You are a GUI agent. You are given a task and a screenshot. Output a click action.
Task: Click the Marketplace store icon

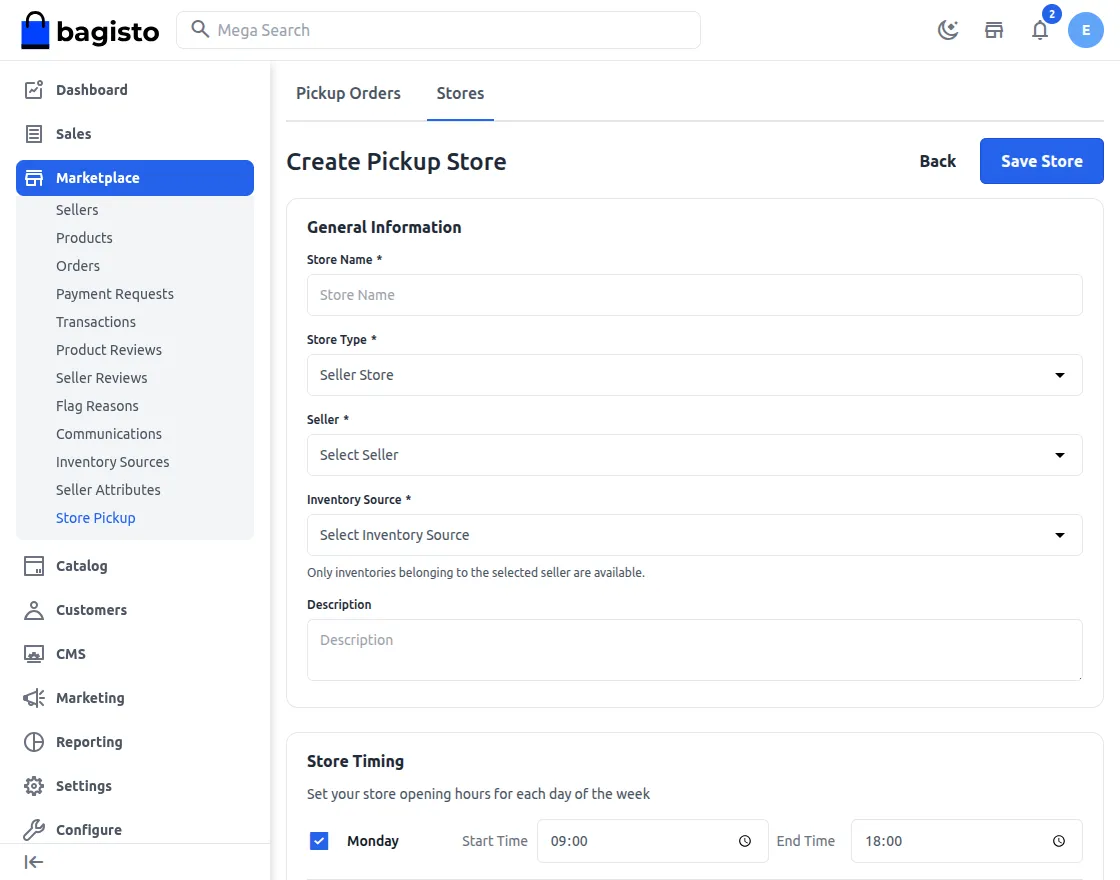click(x=34, y=178)
